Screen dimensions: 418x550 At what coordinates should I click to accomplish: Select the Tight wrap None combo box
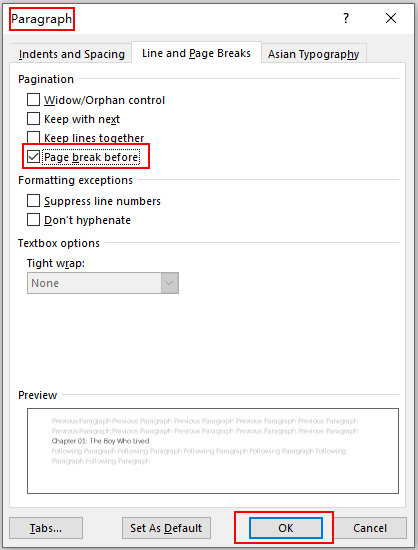point(103,283)
